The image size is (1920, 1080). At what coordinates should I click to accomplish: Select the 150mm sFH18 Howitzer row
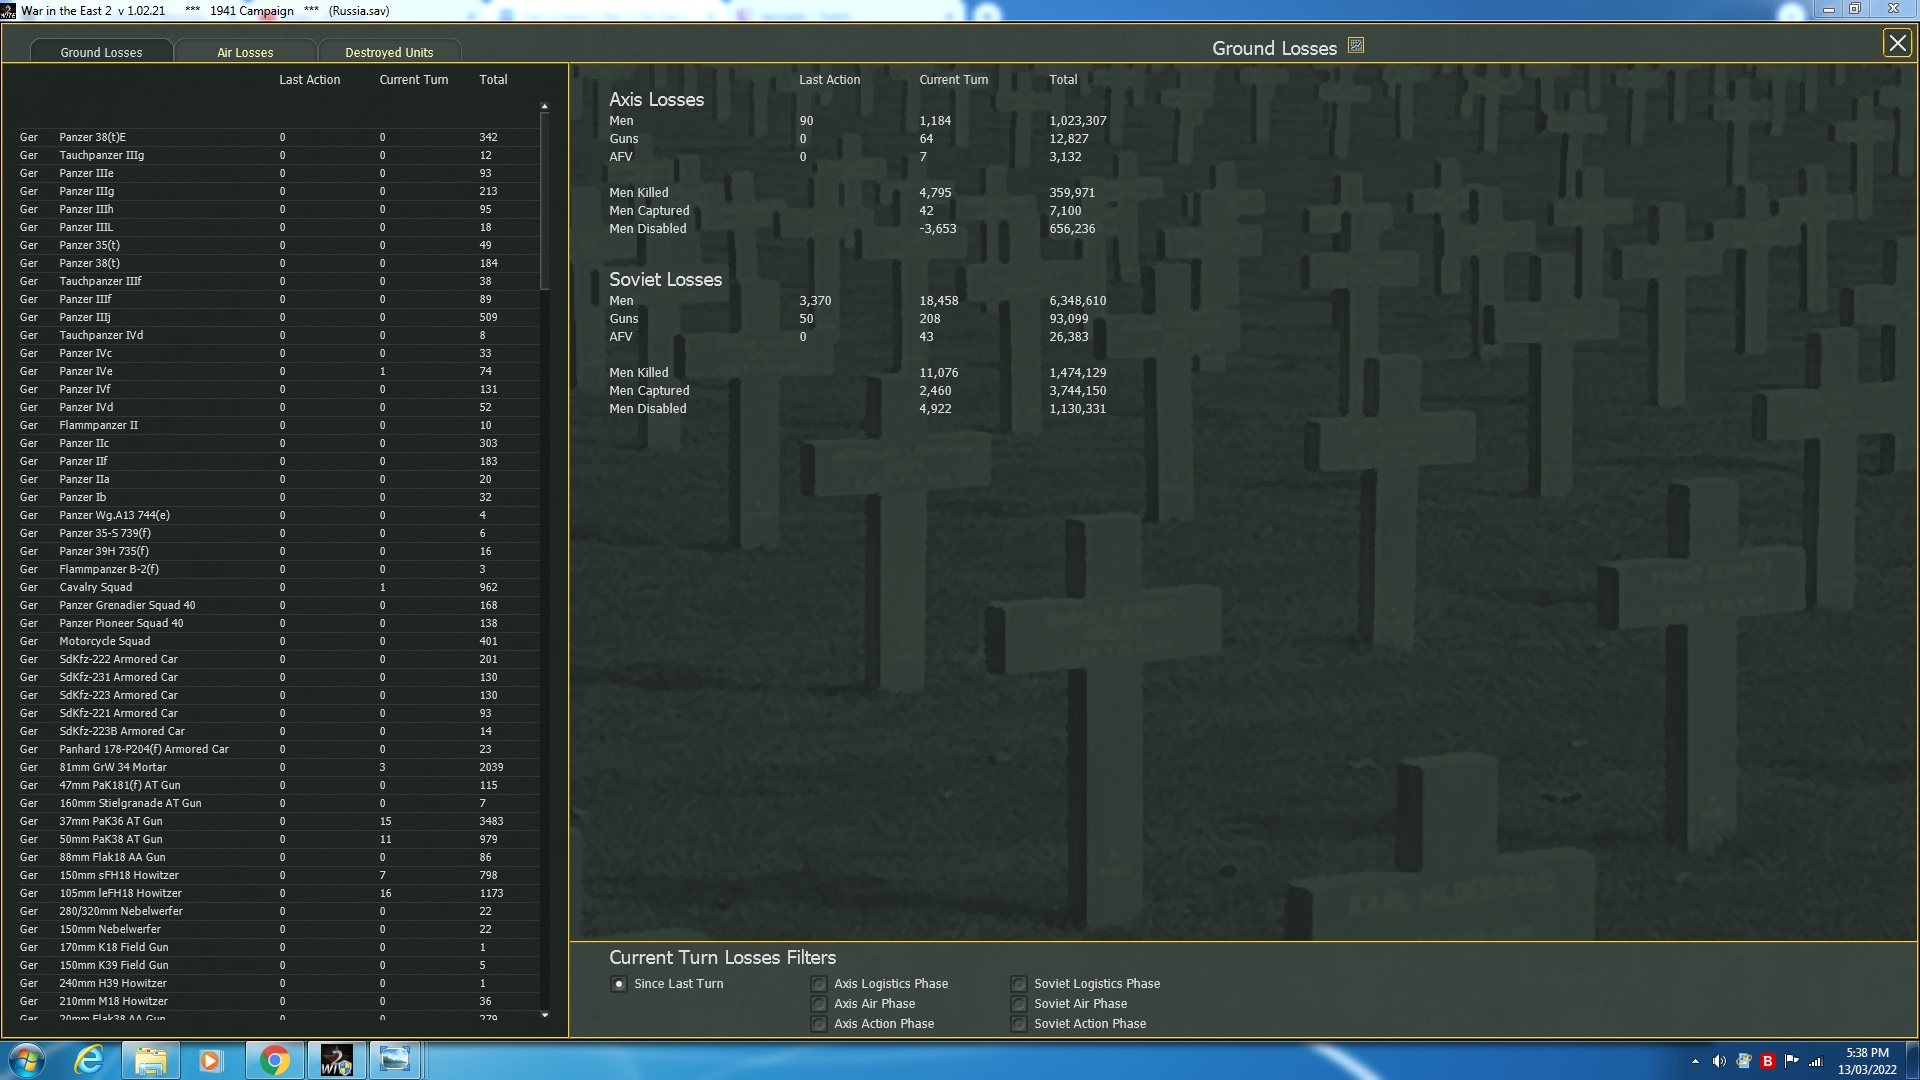point(278,875)
